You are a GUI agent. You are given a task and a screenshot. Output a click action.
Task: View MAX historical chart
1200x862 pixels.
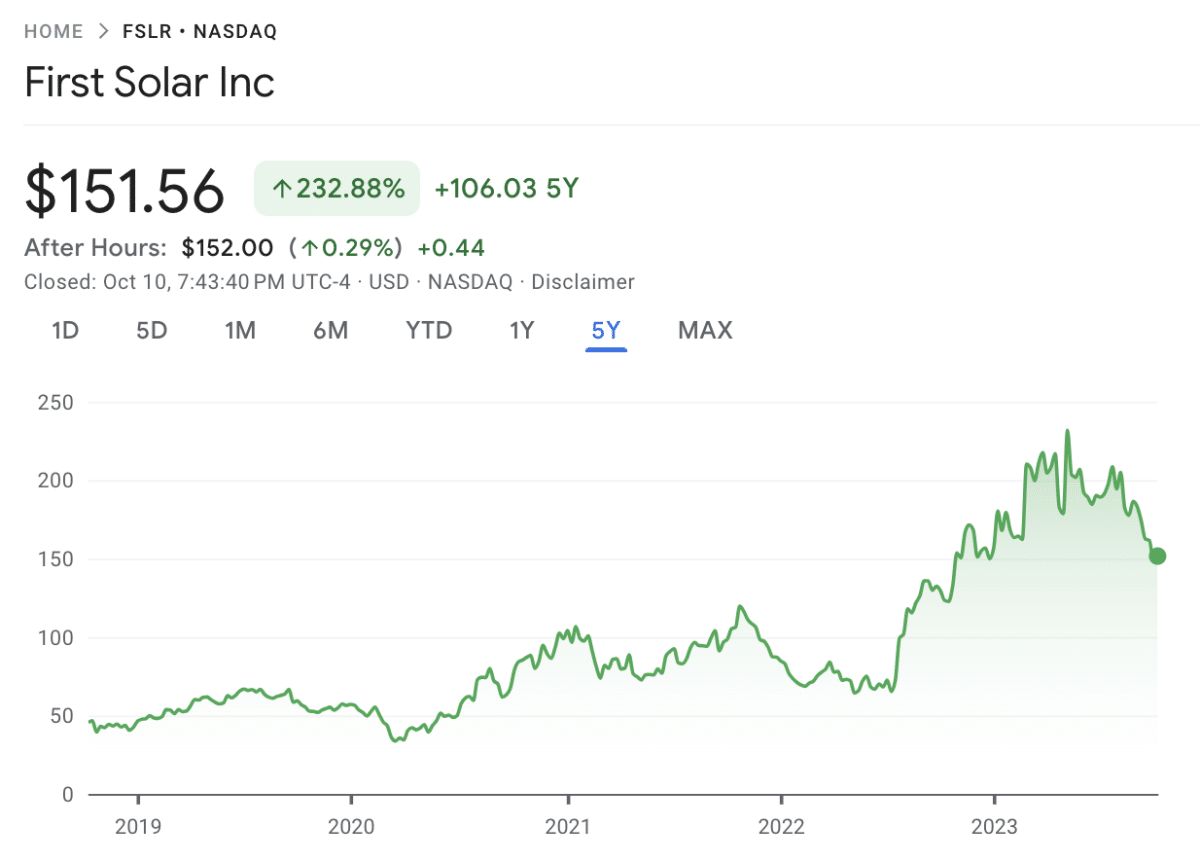pos(704,330)
